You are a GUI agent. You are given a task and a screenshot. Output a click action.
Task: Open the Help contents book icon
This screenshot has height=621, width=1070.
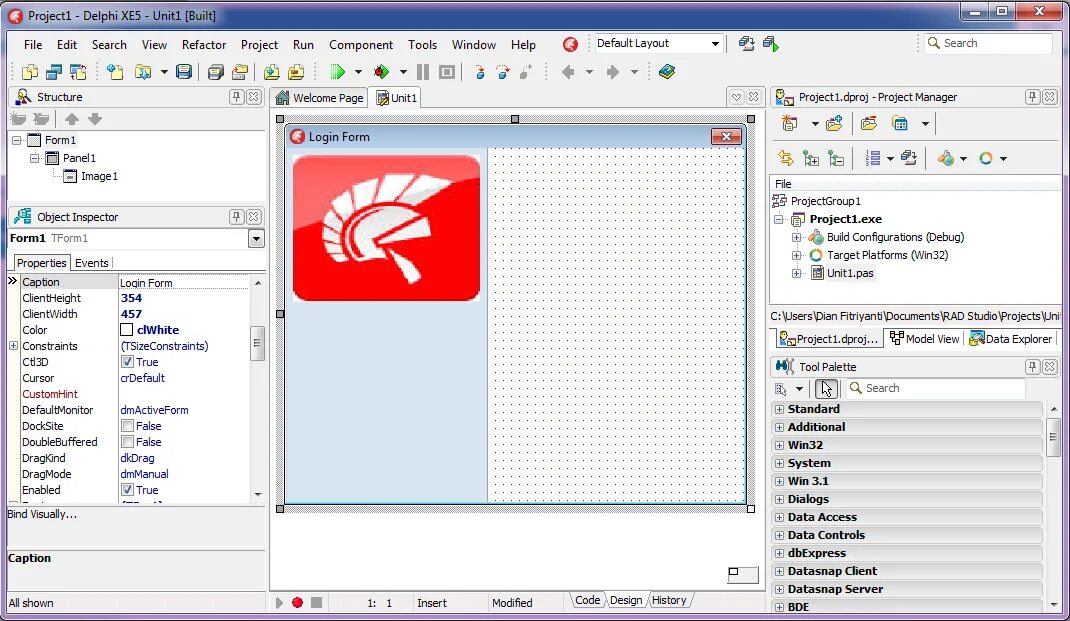point(667,72)
